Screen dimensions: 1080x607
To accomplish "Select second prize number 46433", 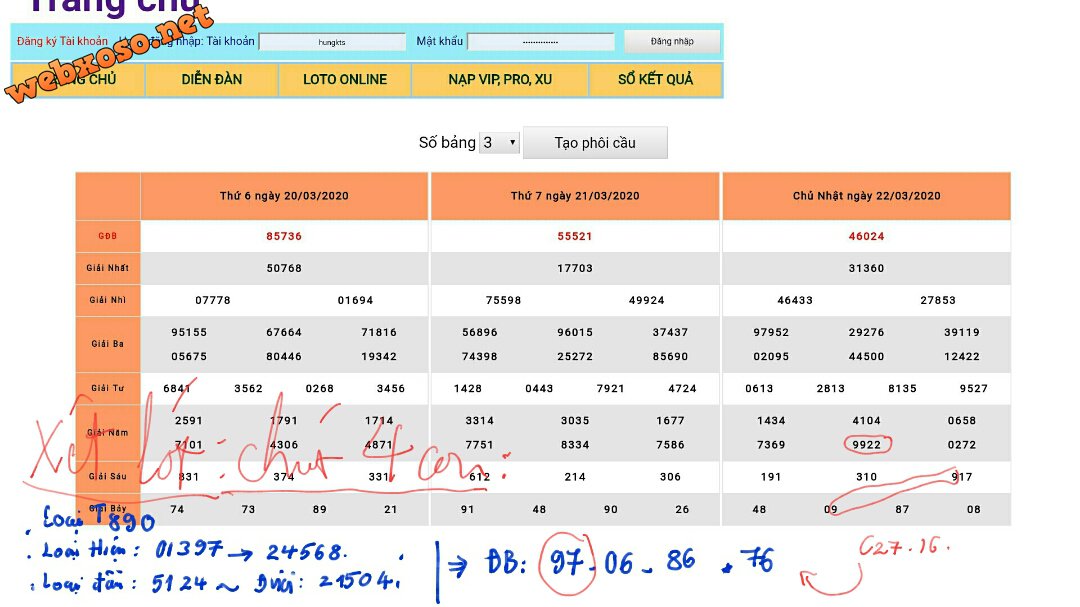I will (795, 300).
